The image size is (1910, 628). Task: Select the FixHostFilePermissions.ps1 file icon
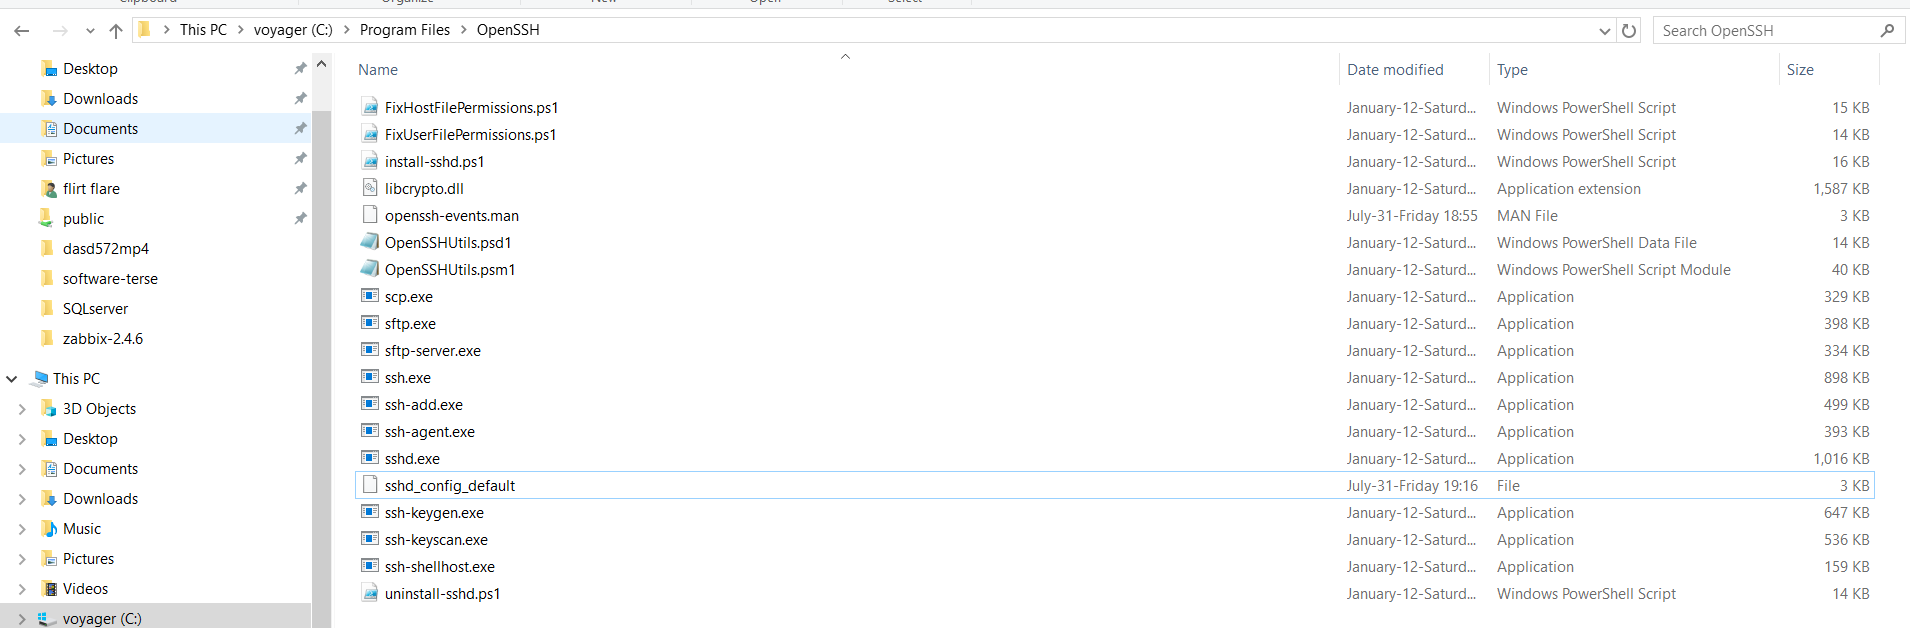(370, 107)
